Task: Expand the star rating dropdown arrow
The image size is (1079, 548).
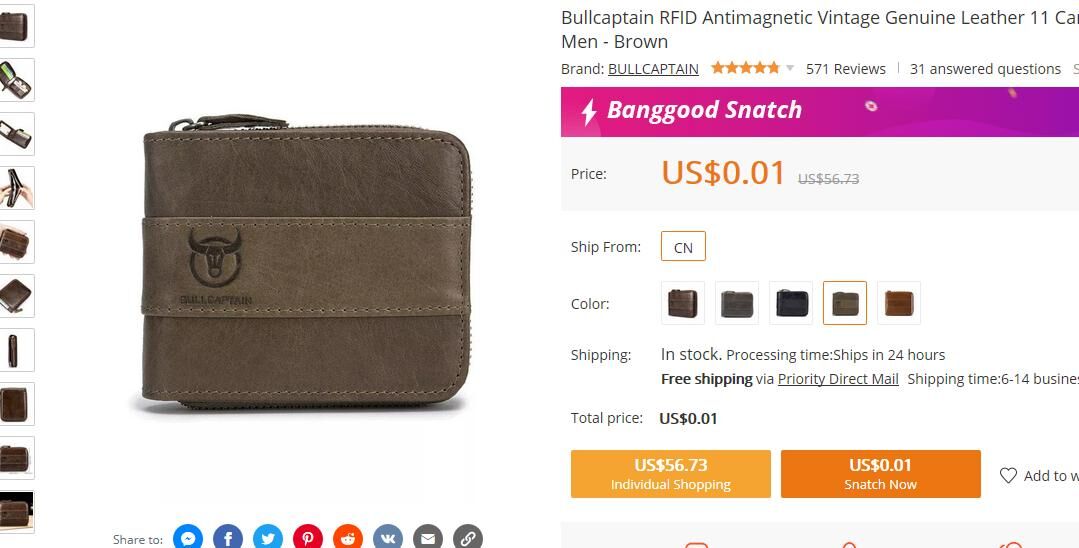Action: (x=790, y=68)
